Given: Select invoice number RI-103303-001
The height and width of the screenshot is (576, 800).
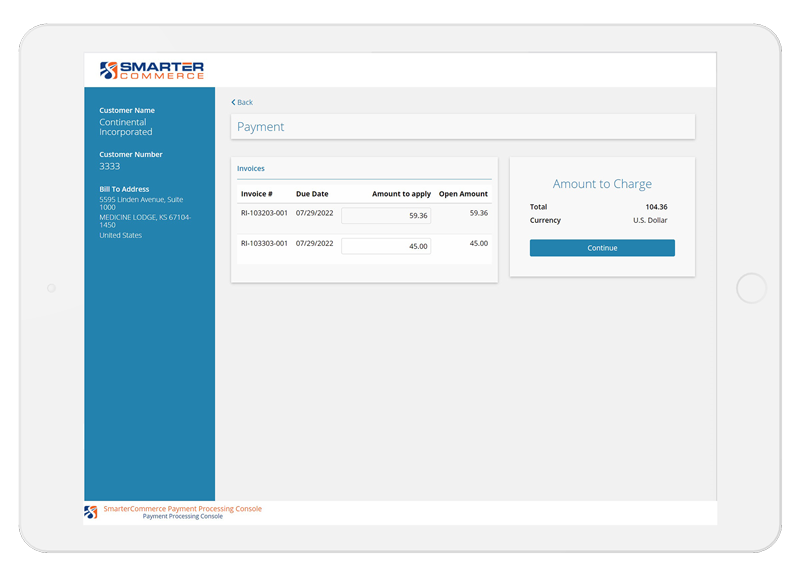Looking at the screenshot, I should click(261, 243).
